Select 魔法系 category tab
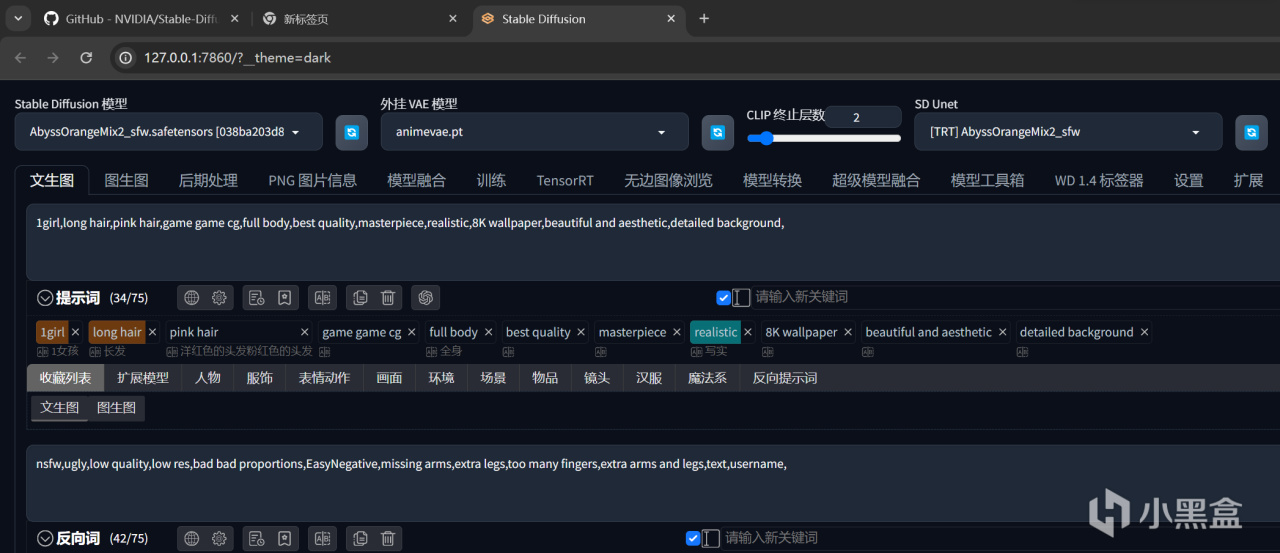1280x553 pixels. (707, 377)
